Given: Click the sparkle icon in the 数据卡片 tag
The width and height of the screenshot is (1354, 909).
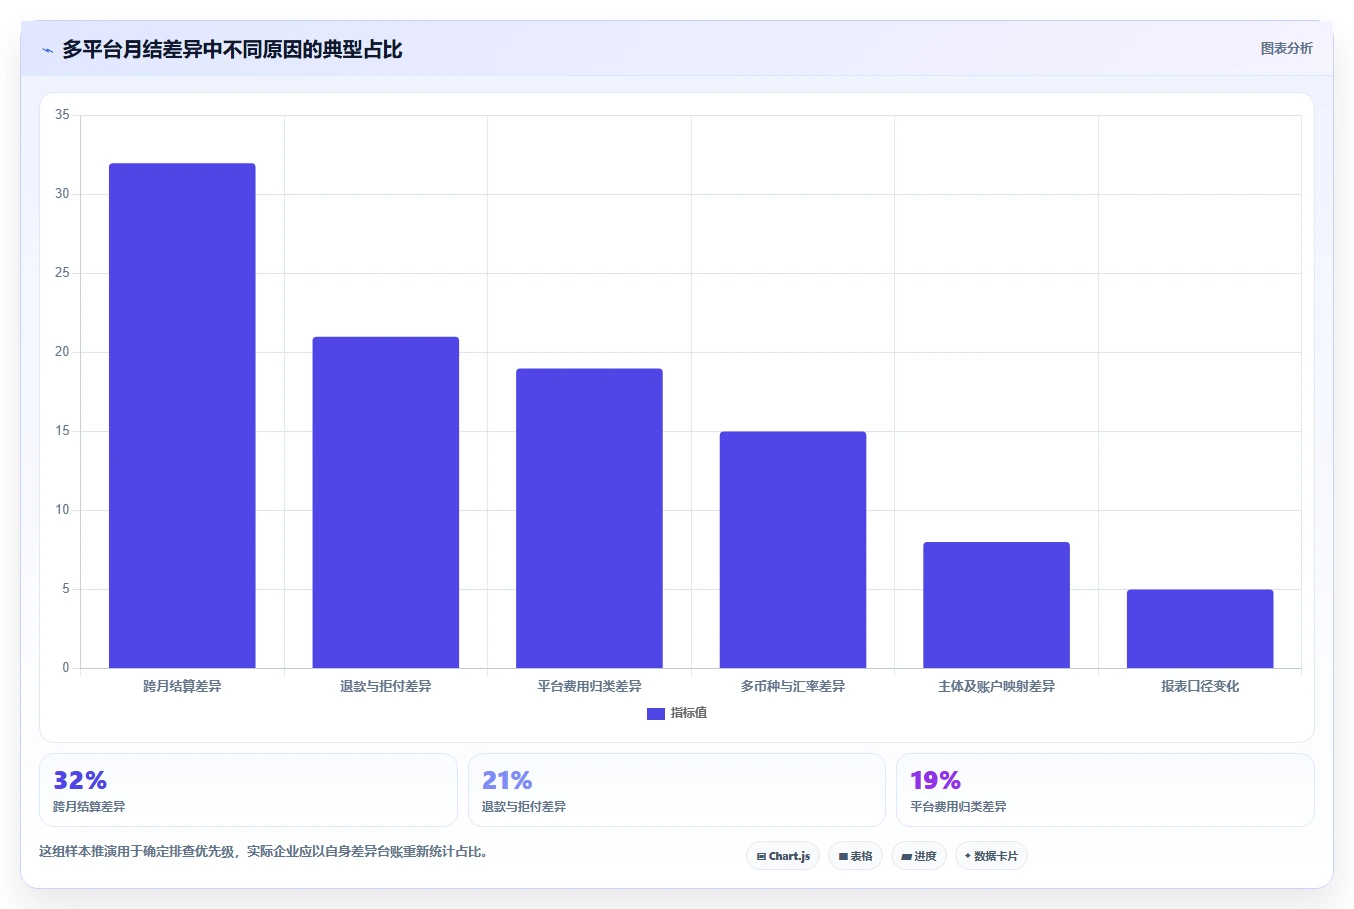Looking at the screenshot, I should pos(968,856).
